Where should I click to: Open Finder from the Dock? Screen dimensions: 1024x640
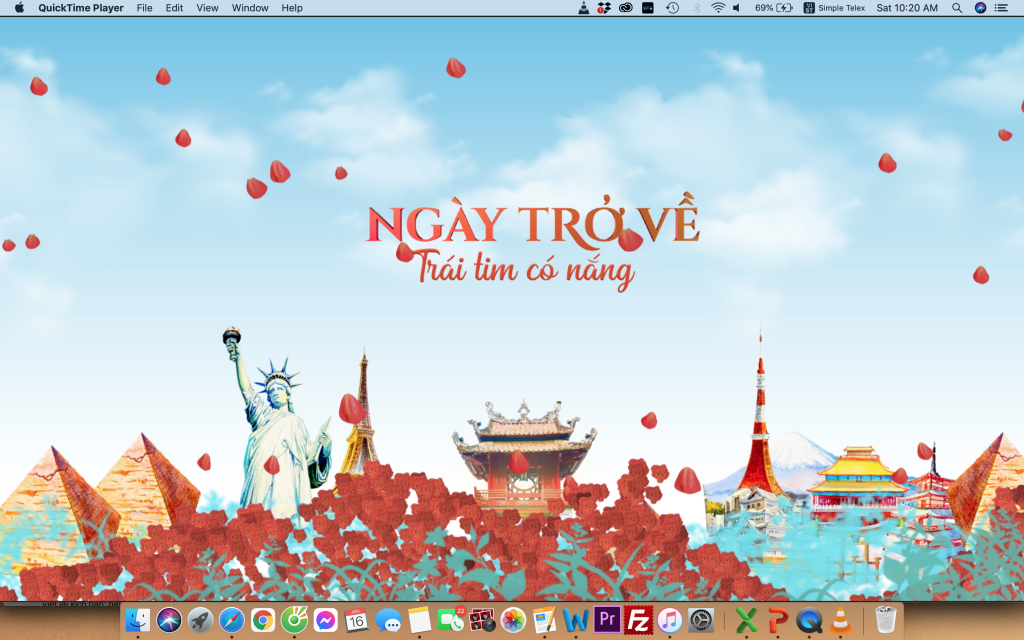(x=138, y=620)
